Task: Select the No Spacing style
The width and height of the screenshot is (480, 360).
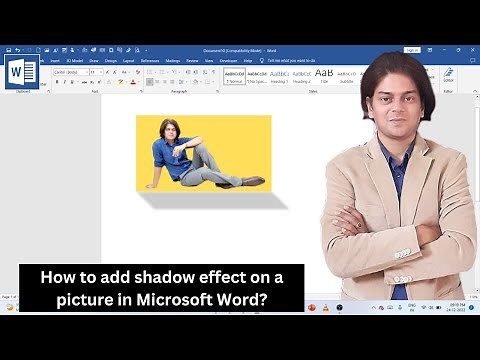Action: pyautogui.click(x=257, y=77)
